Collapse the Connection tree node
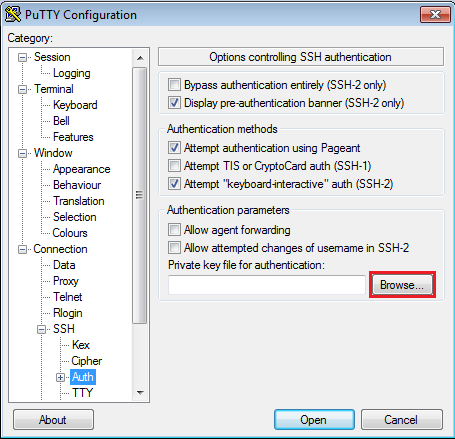Screen dimensions: 455x439 tap(22, 250)
